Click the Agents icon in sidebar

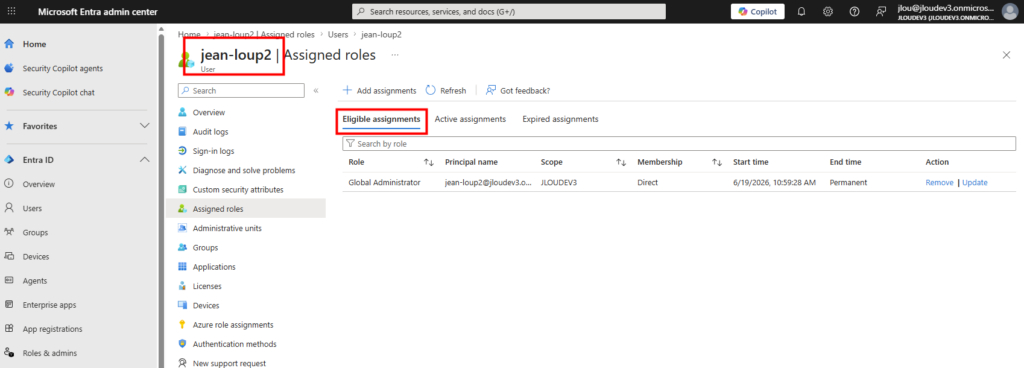click(x=9, y=281)
